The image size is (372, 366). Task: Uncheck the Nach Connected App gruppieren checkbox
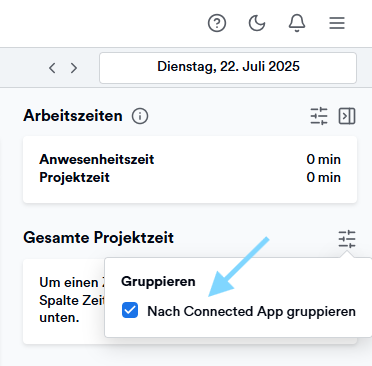(x=130, y=310)
